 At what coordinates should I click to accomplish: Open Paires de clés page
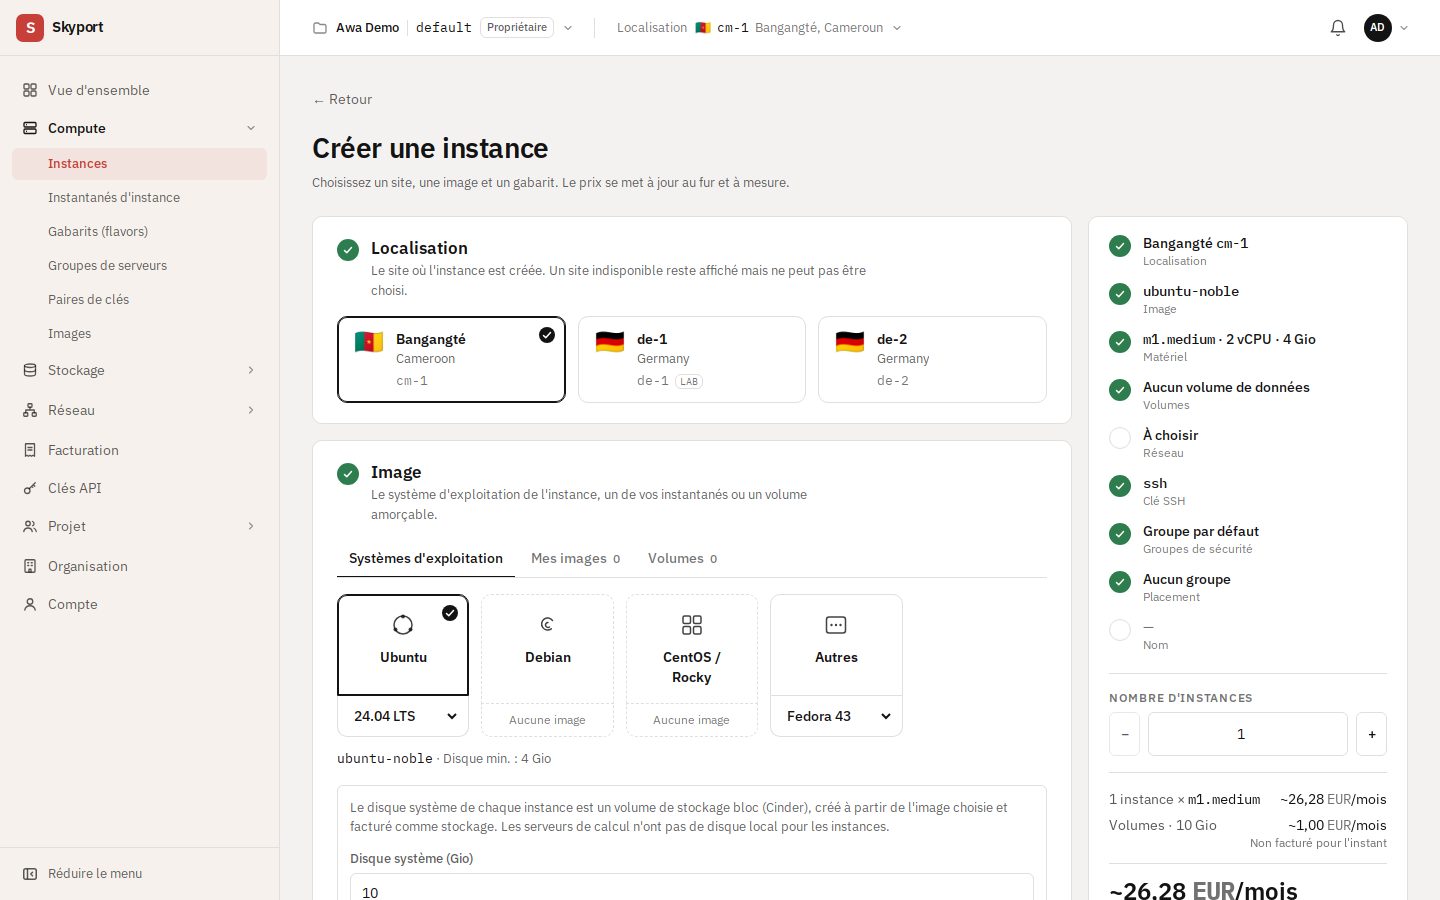[x=139, y=299]
